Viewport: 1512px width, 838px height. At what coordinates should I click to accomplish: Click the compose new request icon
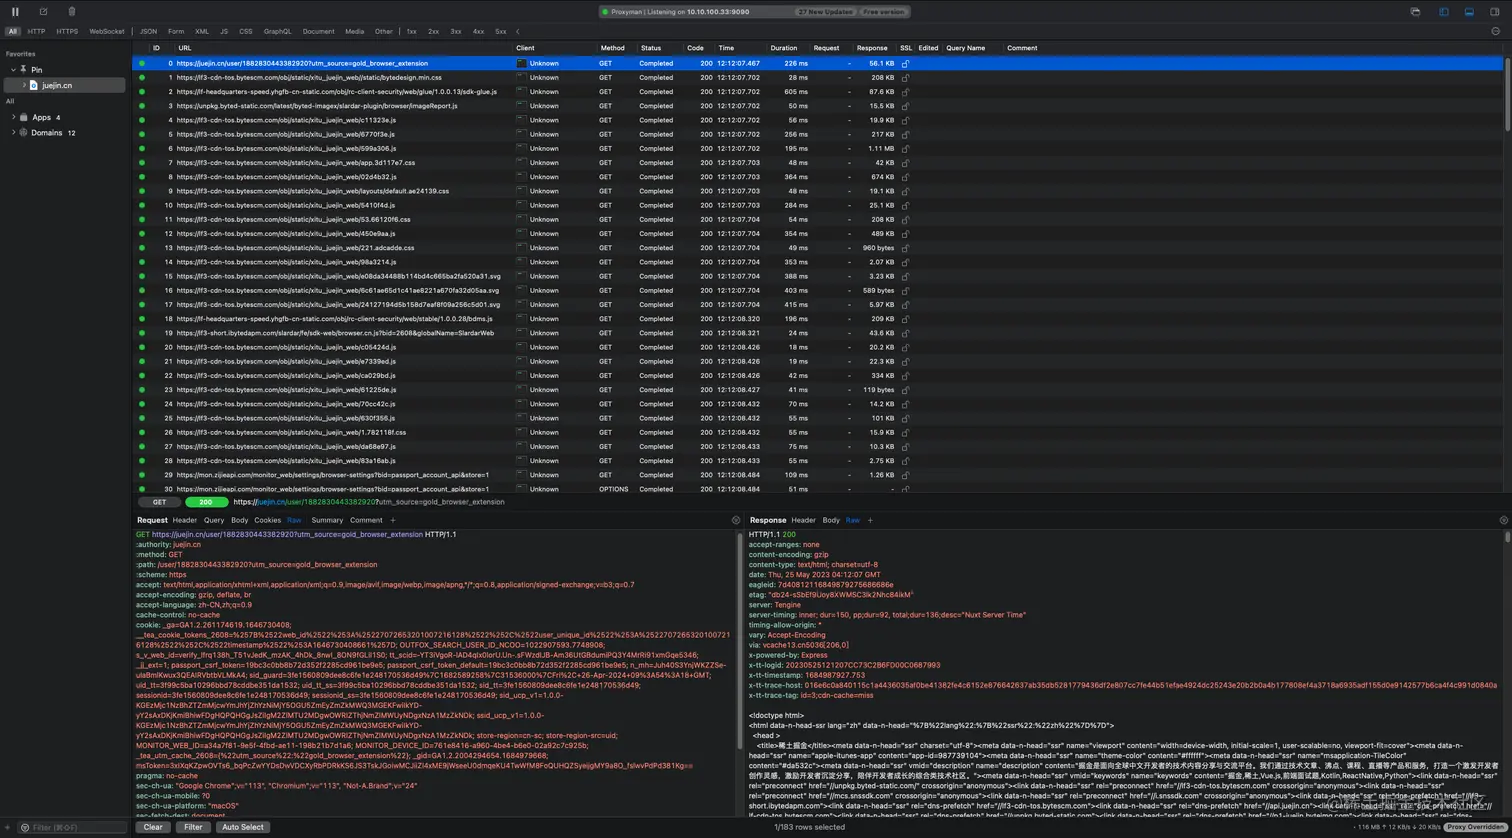43,12
